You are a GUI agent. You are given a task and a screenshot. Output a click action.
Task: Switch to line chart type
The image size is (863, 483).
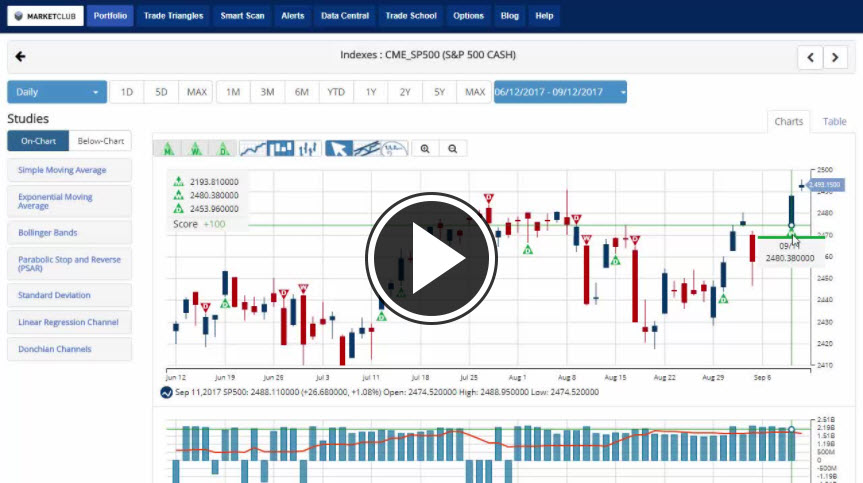(254, 149)
